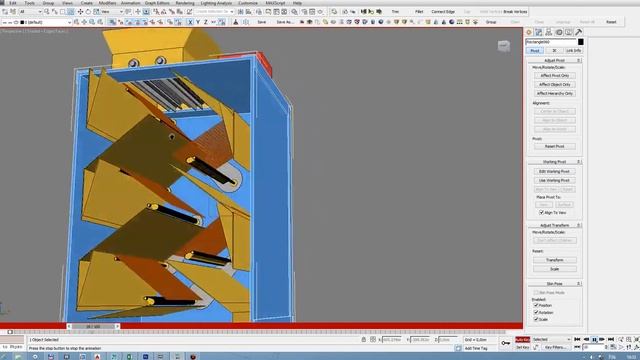Click the Y axis constraint button
Image resolution: width=640 pixels, height=360 pixels.
198,22
